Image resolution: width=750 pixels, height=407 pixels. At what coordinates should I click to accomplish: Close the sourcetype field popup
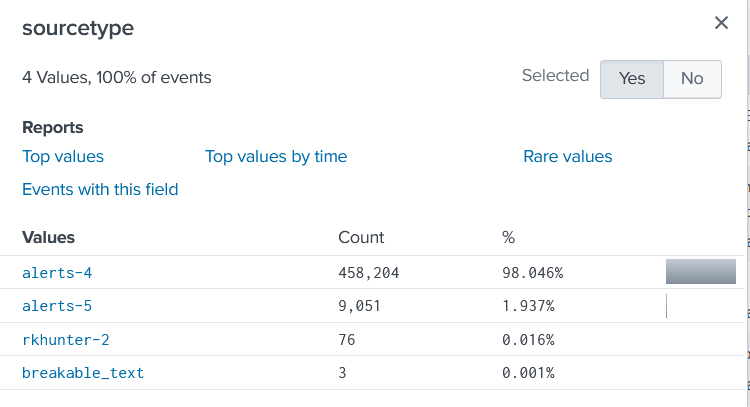[x=721, y=23]
